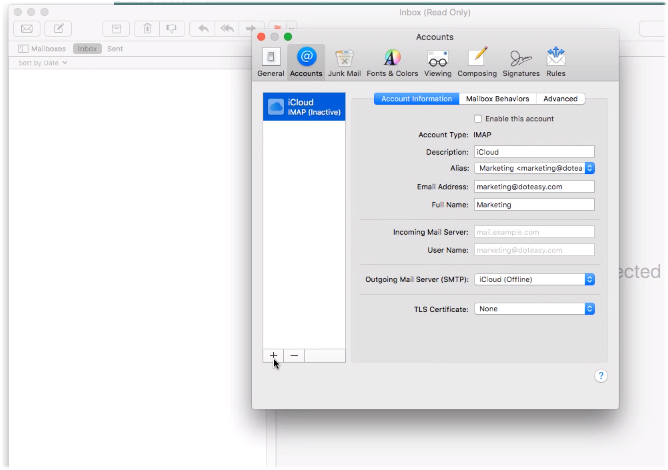Click the add account plus button
This screenshot has height=470, width=668.
[273, 355]
